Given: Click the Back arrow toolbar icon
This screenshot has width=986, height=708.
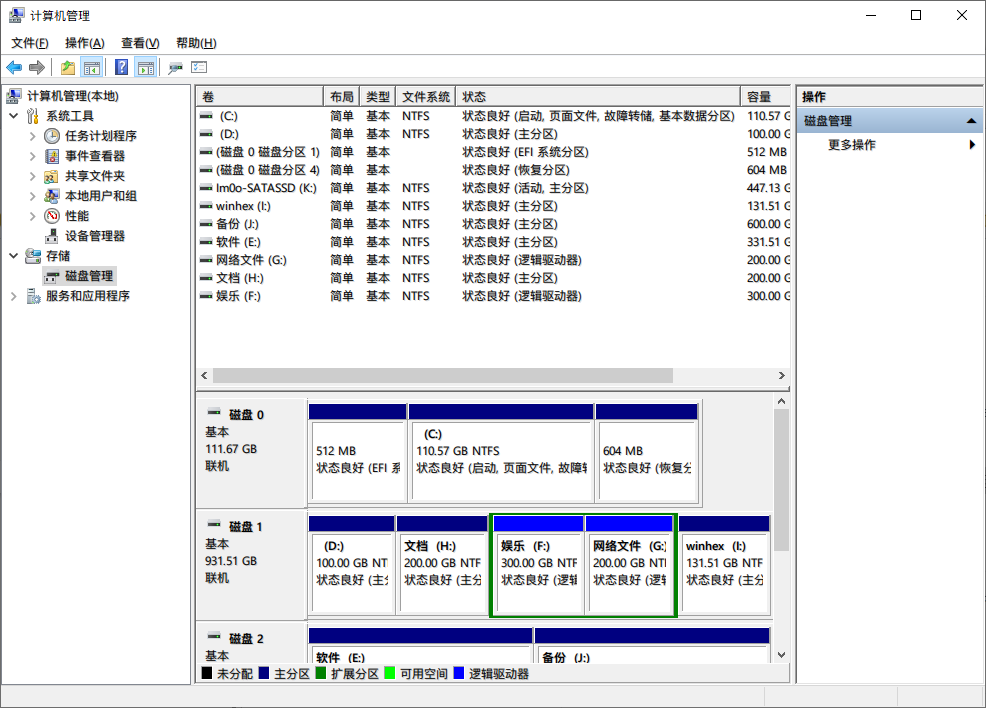Looking at the screenshot, I should point(14,67).
